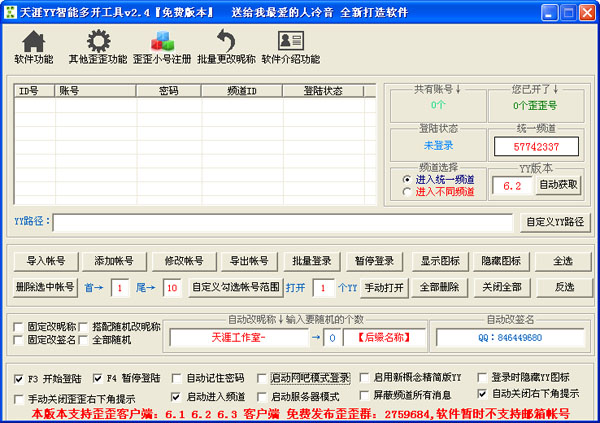Click the 频道ID column header

(x=242, y=91)
